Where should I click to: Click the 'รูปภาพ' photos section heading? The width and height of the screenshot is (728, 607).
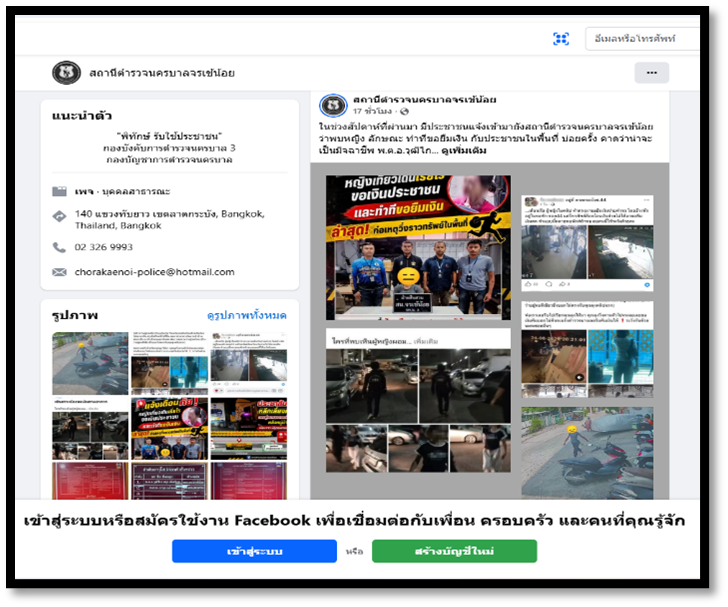pyautogui.click(x=75, y=315)
